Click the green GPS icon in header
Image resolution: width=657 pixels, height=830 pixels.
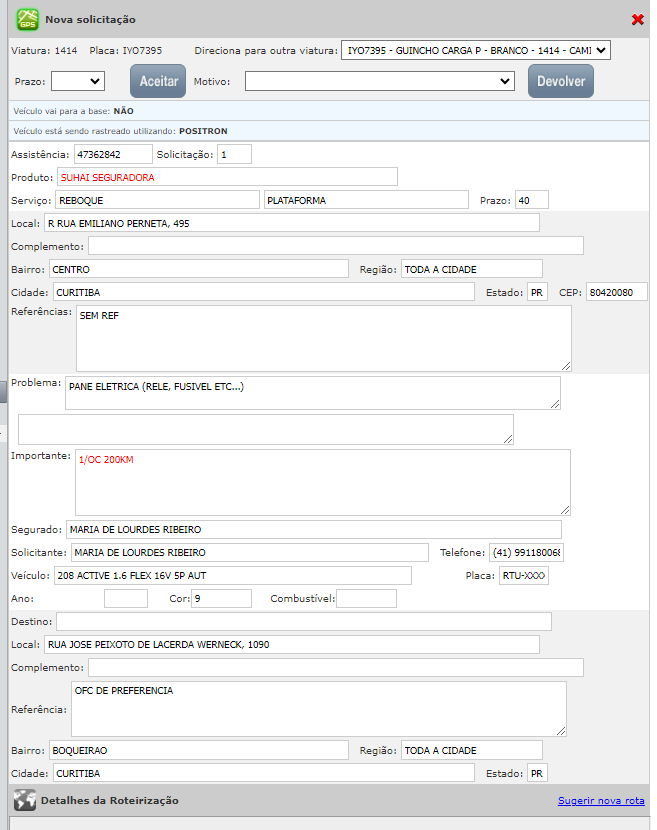pyautogui.click(x=27, y=19)
